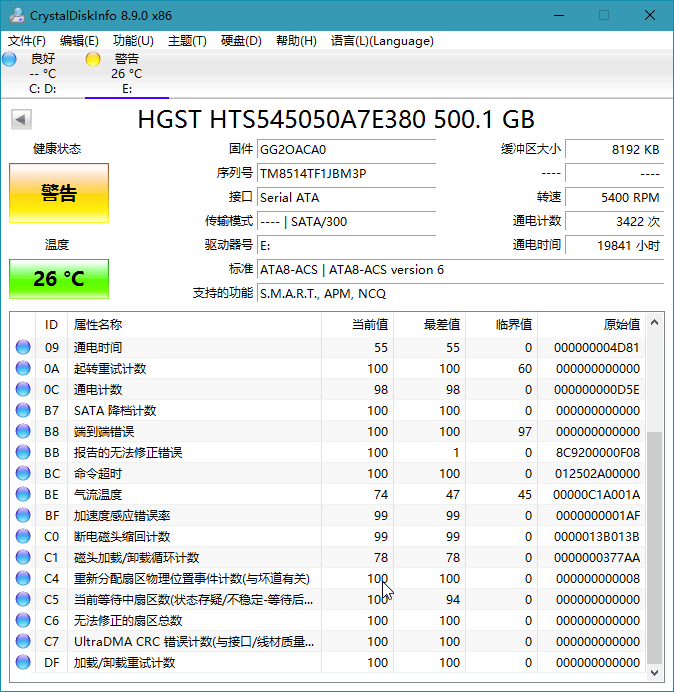
Task: Click the yellow warning orb for E: disk
Action: point(93,59)
